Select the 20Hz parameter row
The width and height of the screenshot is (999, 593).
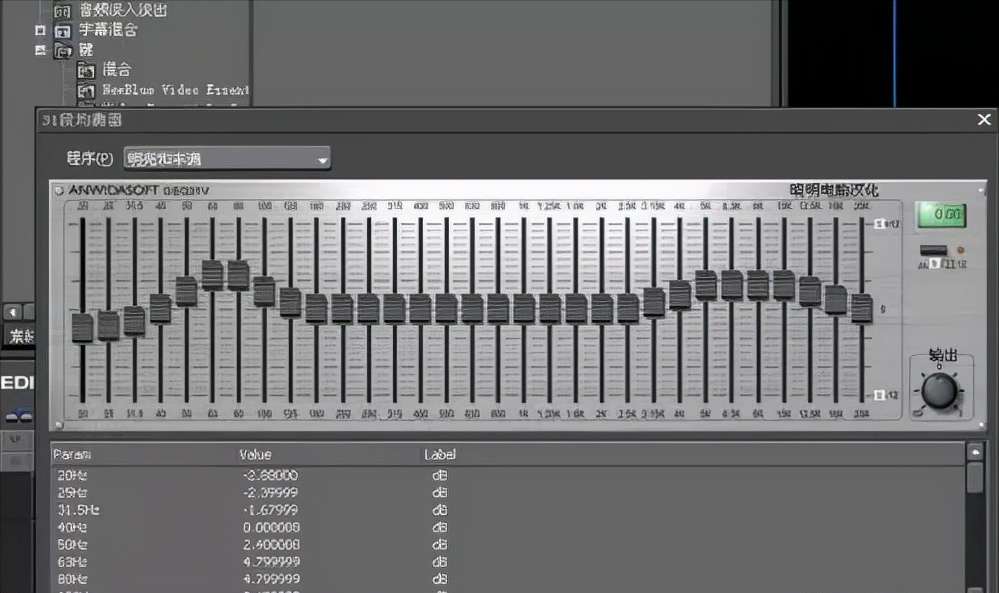point(72,475)
